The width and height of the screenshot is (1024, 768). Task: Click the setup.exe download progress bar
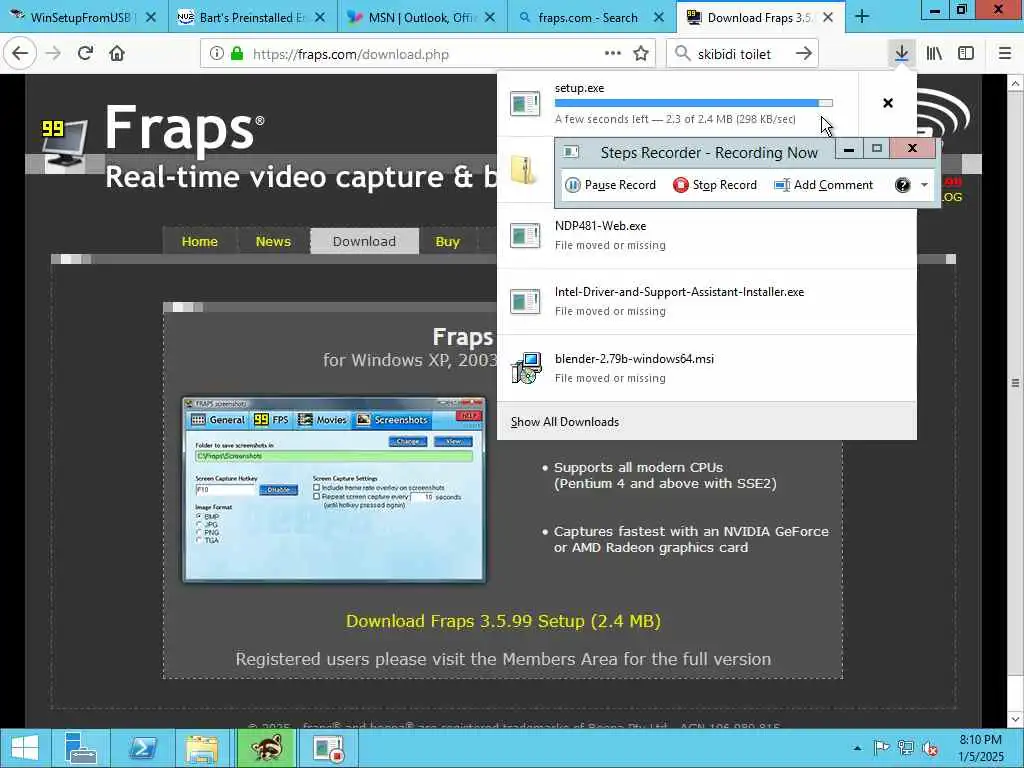pos(694,103)
